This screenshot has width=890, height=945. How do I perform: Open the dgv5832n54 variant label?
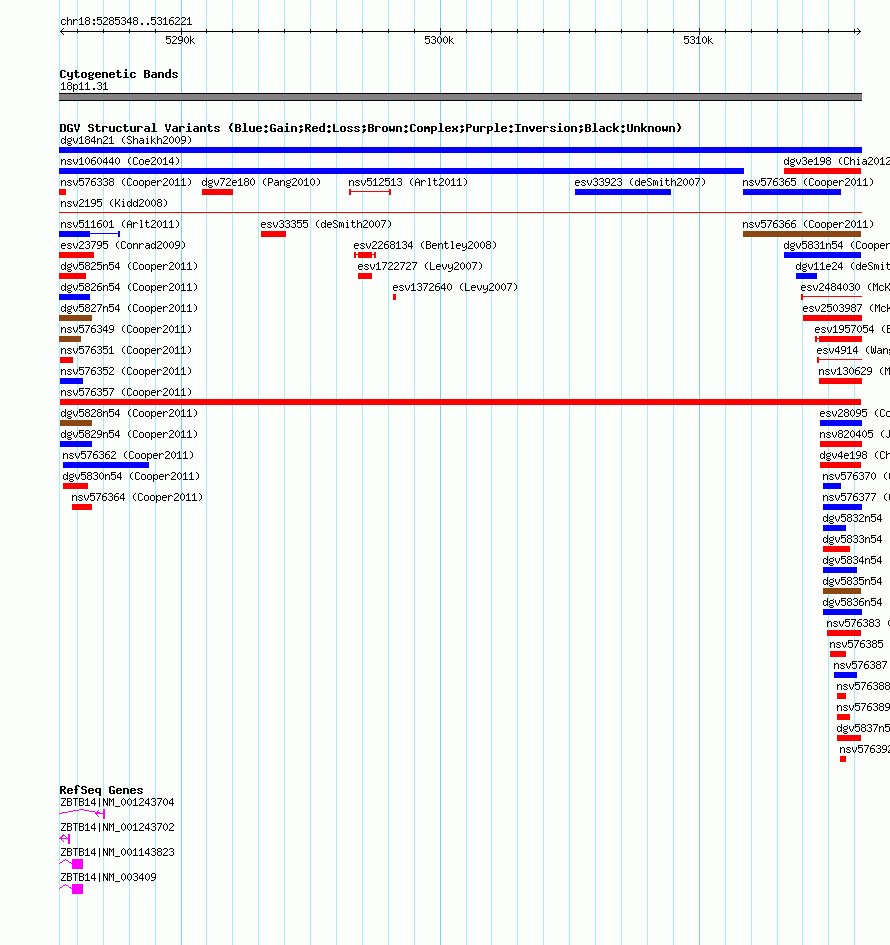coord(852,520)
